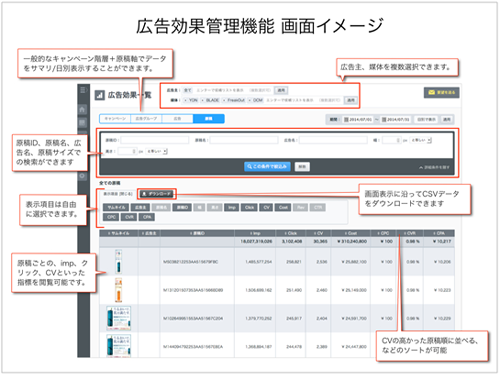Apply the media filter with its 適用 button
500x374 pixels.
(351, 100)
